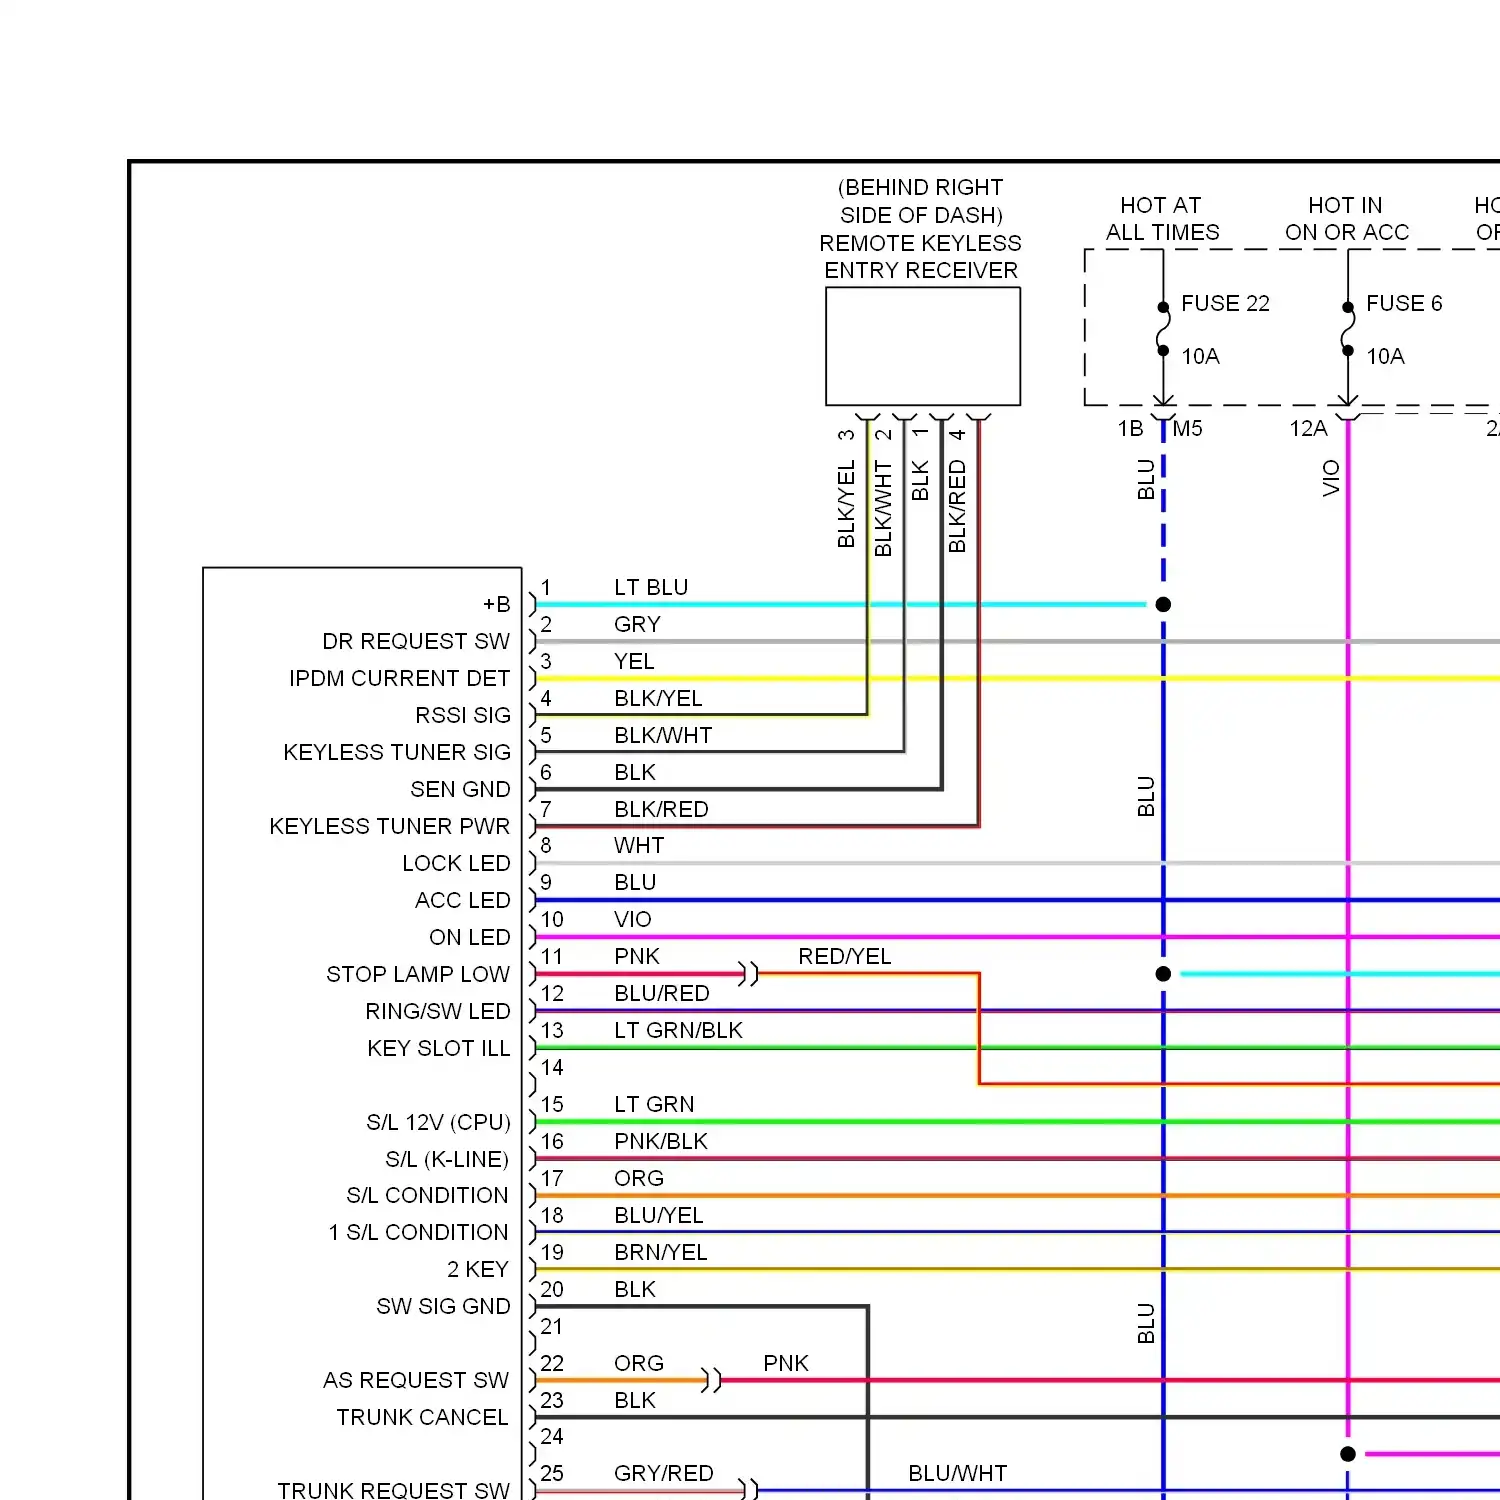
Task: Click the 'FUSE 6' label
Action: 1404,303
